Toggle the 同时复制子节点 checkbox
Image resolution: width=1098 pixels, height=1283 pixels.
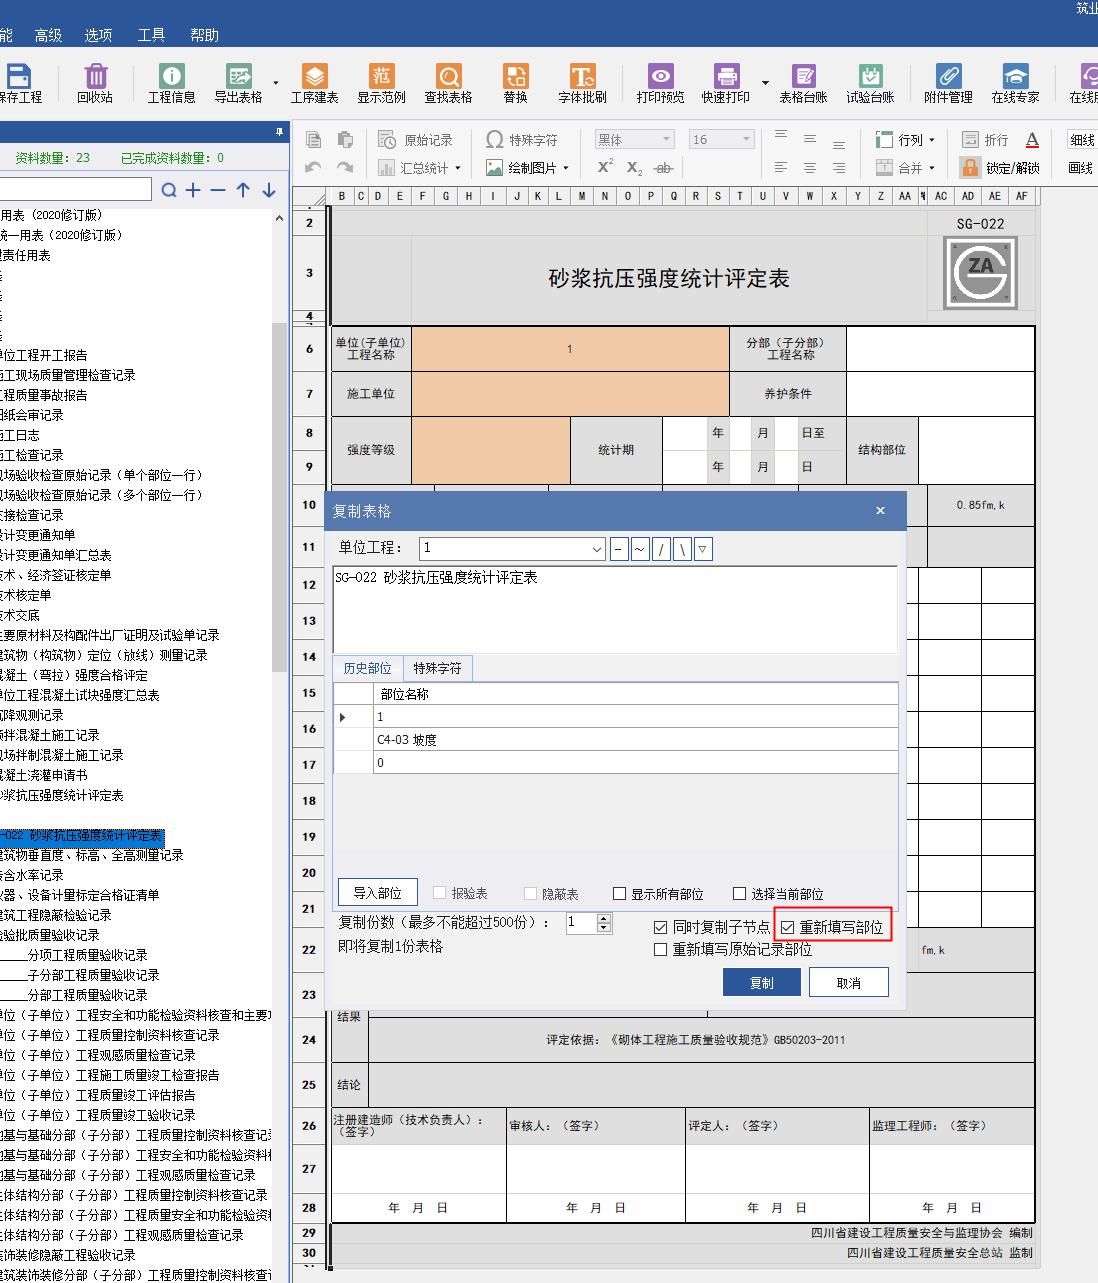(x=661, y=928)
